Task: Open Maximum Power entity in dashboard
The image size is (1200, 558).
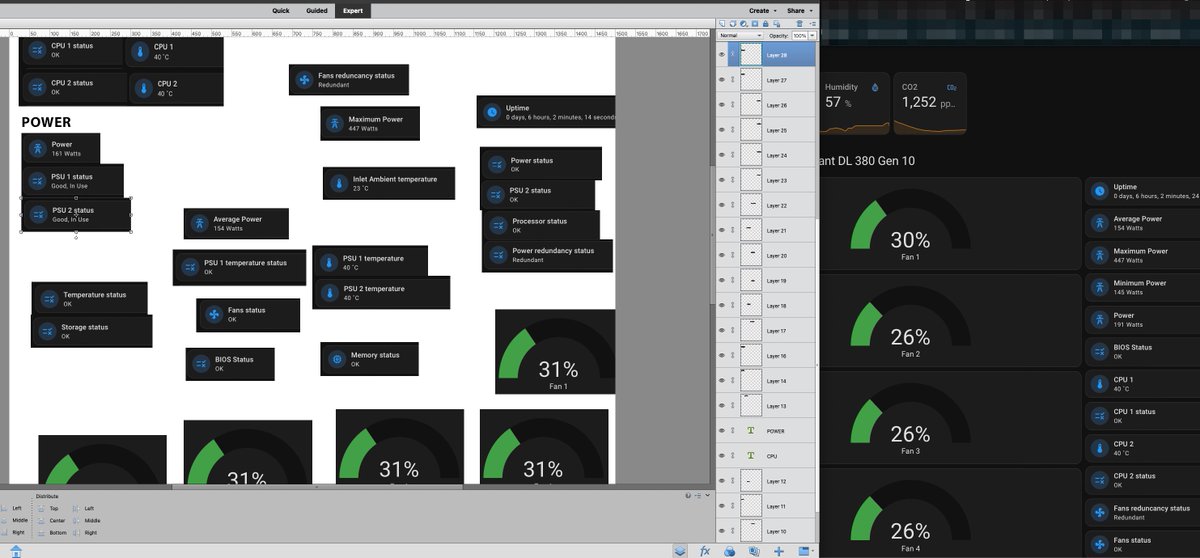Action: point(1142,255)
